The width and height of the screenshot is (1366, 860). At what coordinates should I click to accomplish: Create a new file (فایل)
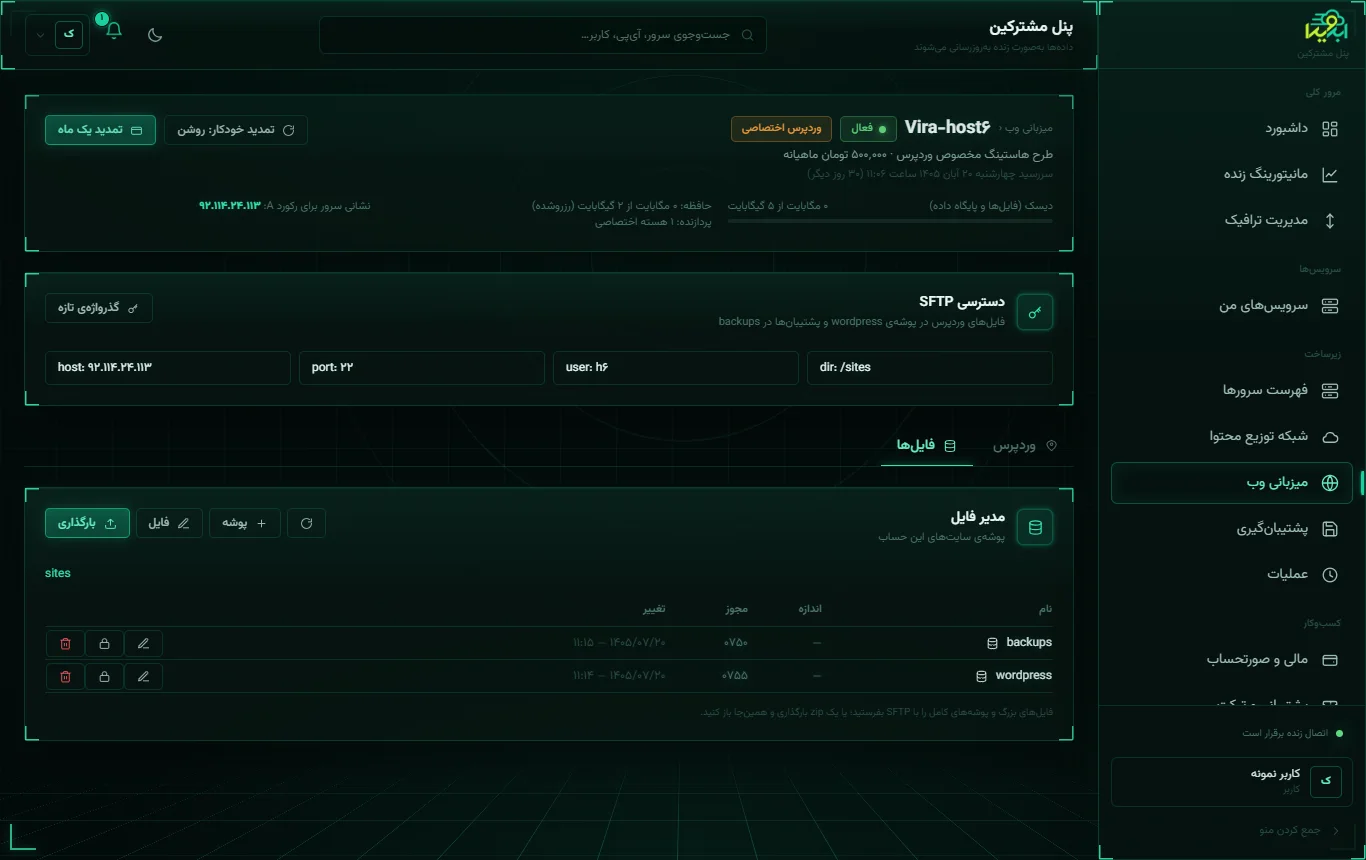169,523
